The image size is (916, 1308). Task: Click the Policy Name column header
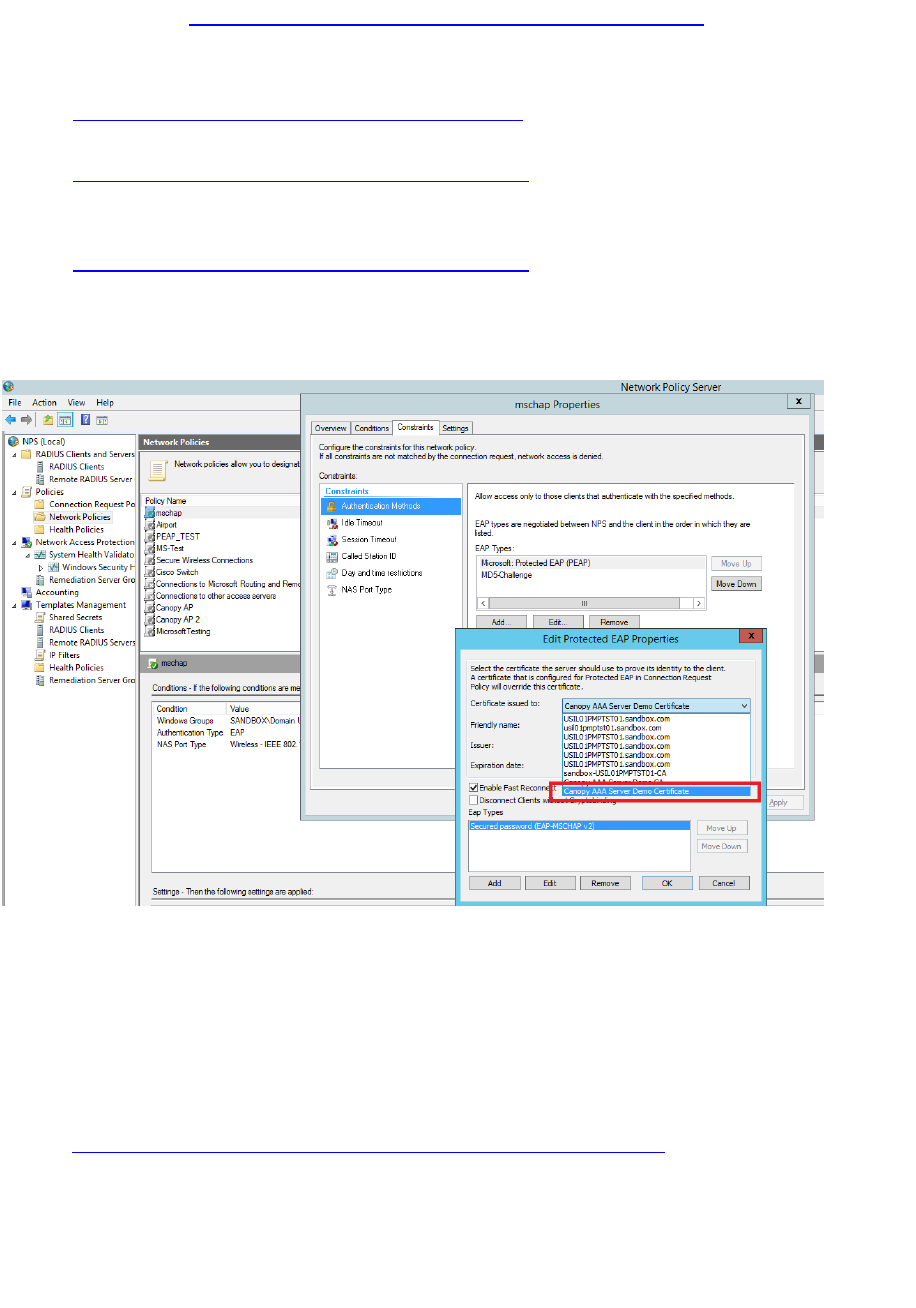pyautogui.click(x=165, y=500)
